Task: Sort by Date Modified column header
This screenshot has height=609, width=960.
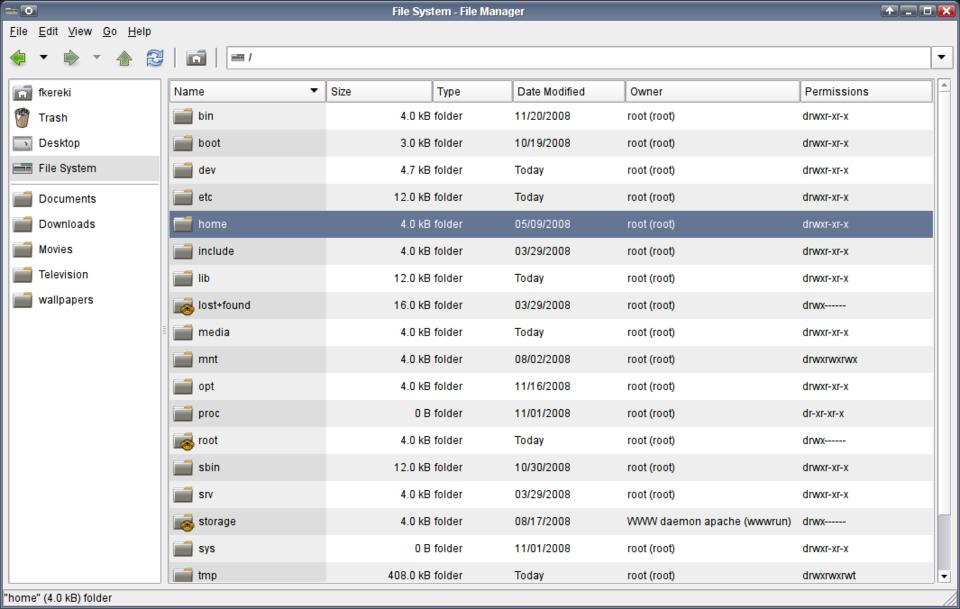Action: (x=567, y=92)
